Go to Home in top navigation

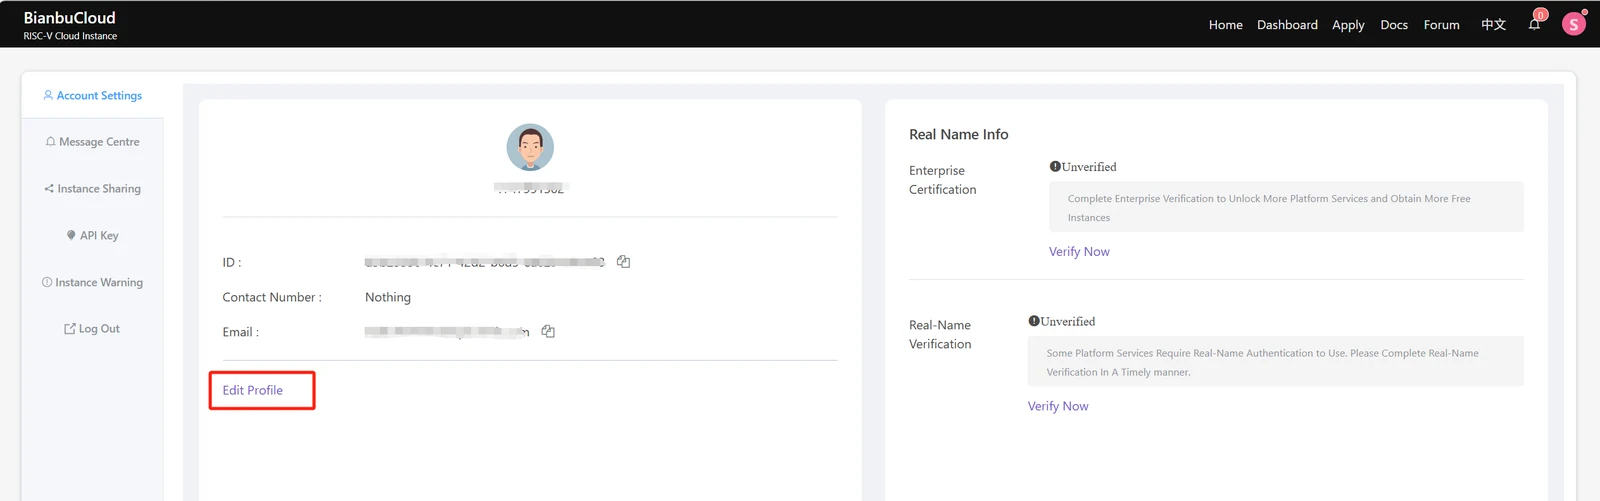click(x=1225, y=25)
